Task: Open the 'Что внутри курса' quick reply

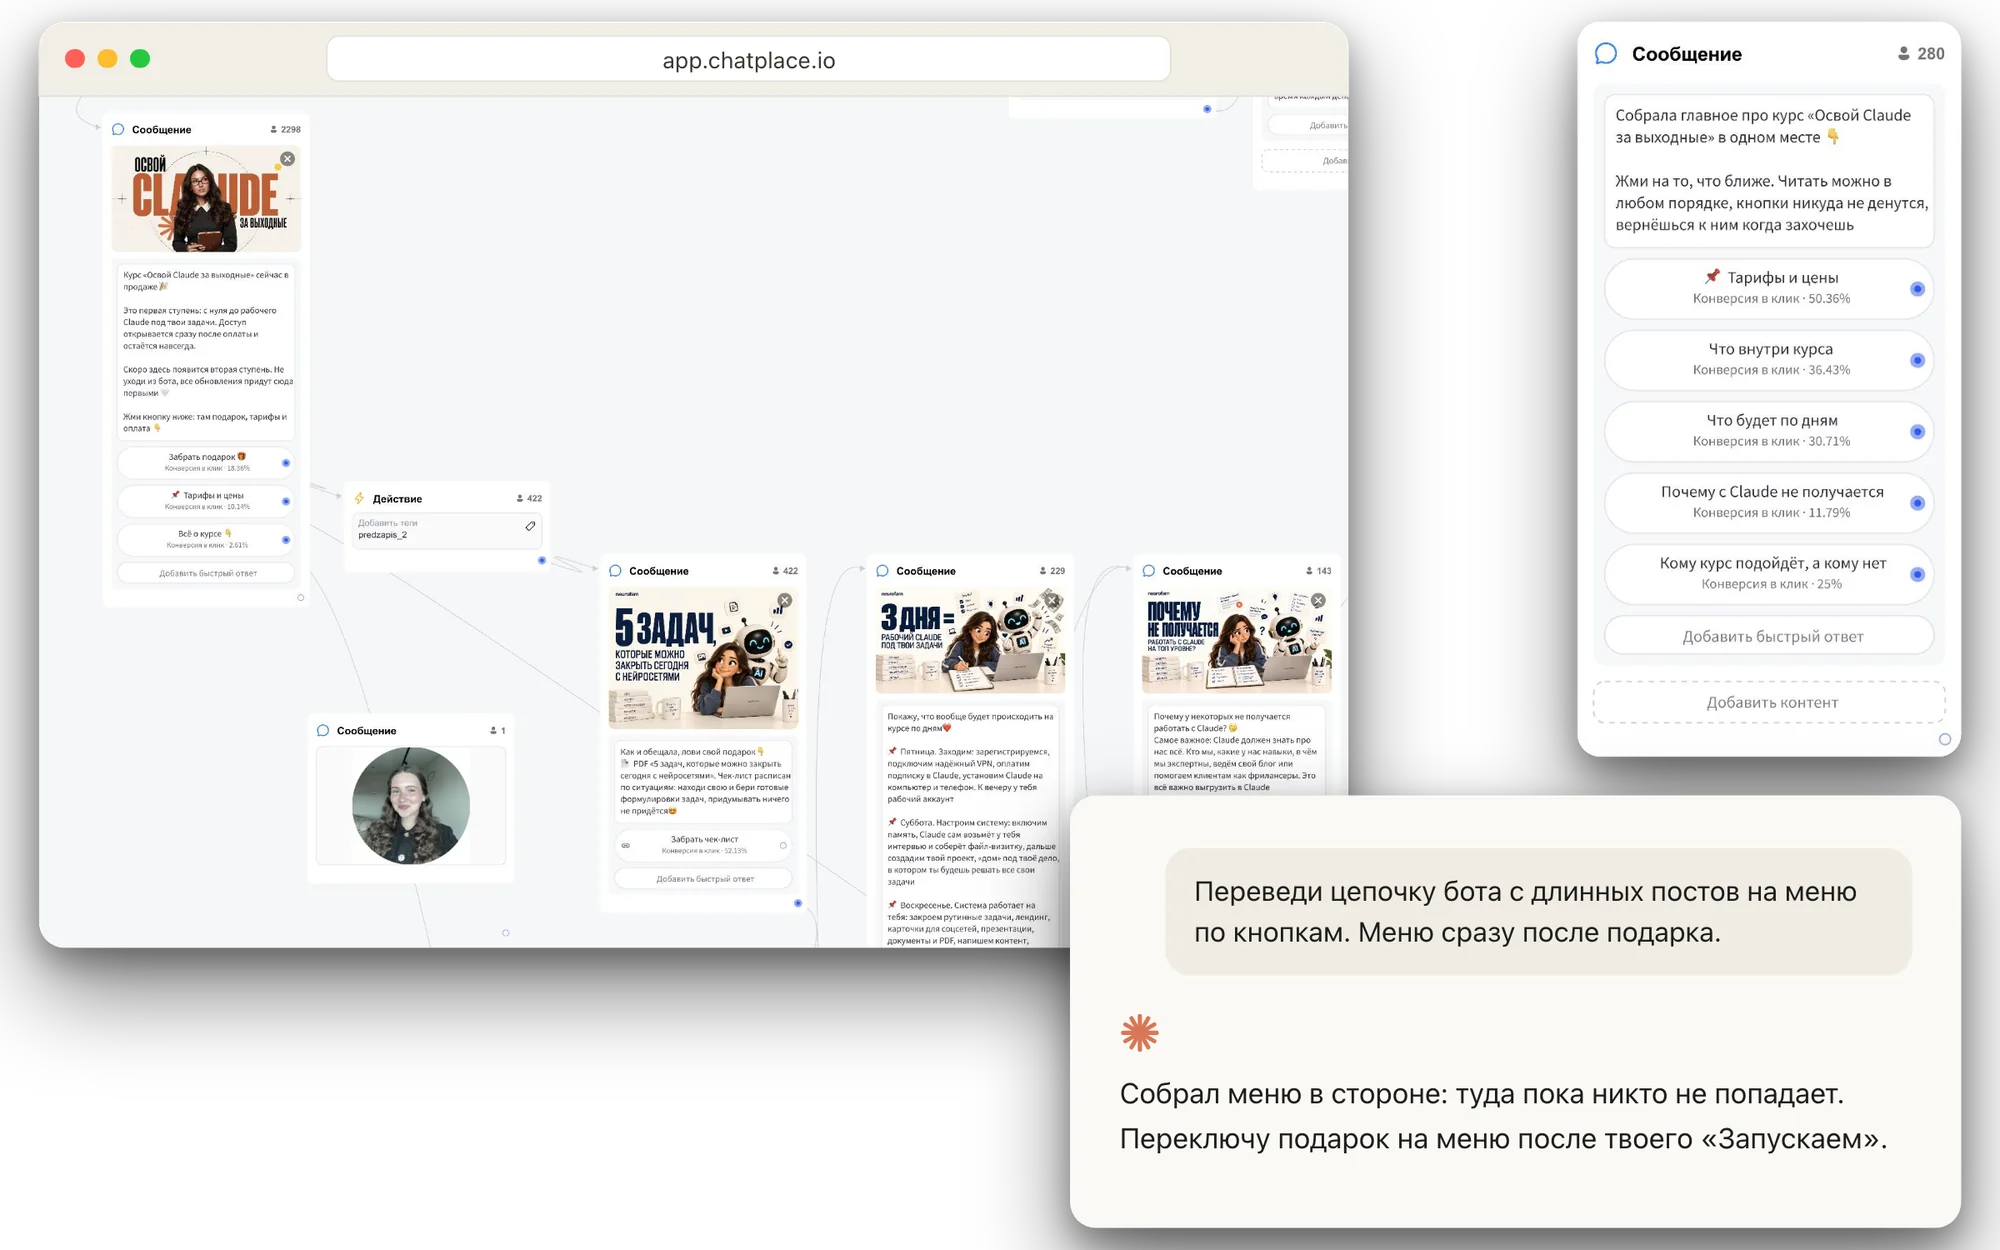Action: click(x=1769, y=360)
